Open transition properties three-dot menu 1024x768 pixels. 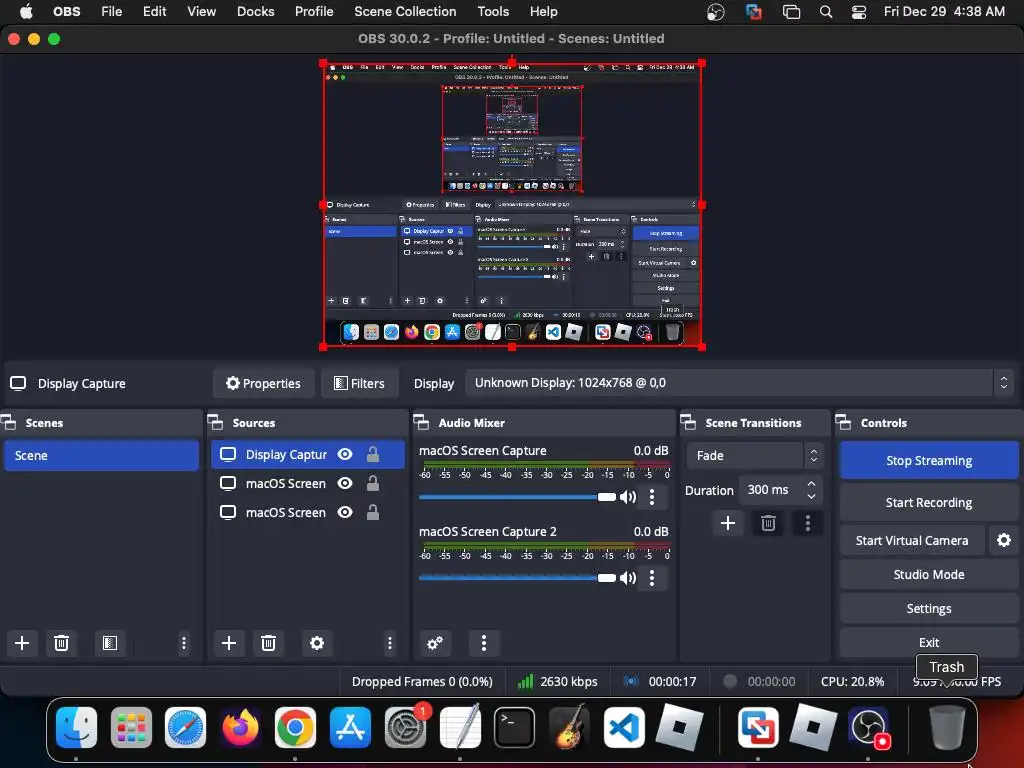click(808, 523)
